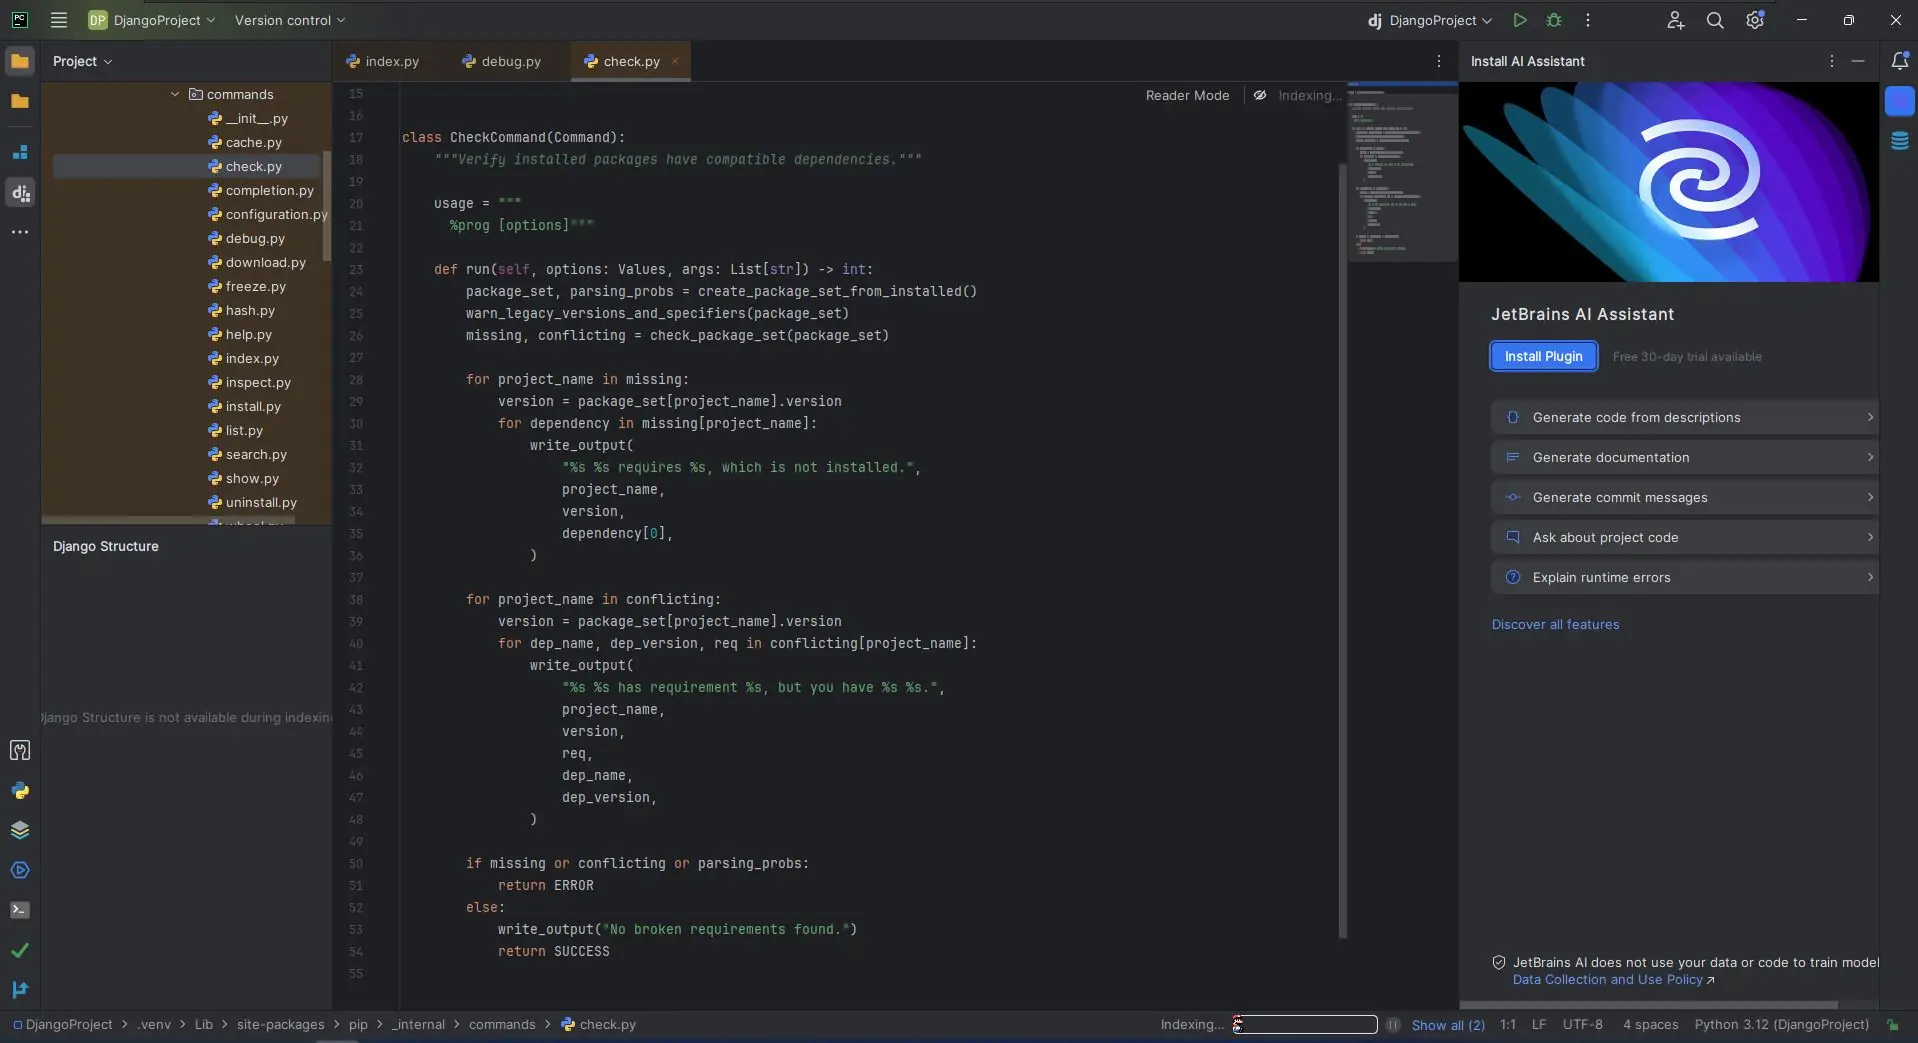
Task: Collapse the commands folder in project tree
Action: (175, 94)
